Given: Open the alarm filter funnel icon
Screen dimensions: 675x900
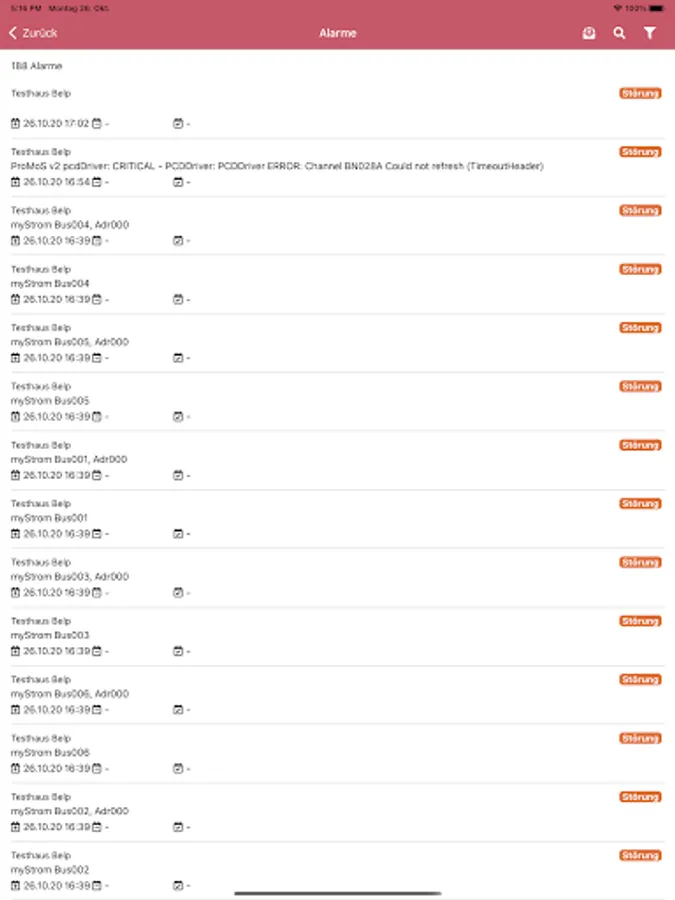Looking at the screenshot, I should click(x=650, y=33).
